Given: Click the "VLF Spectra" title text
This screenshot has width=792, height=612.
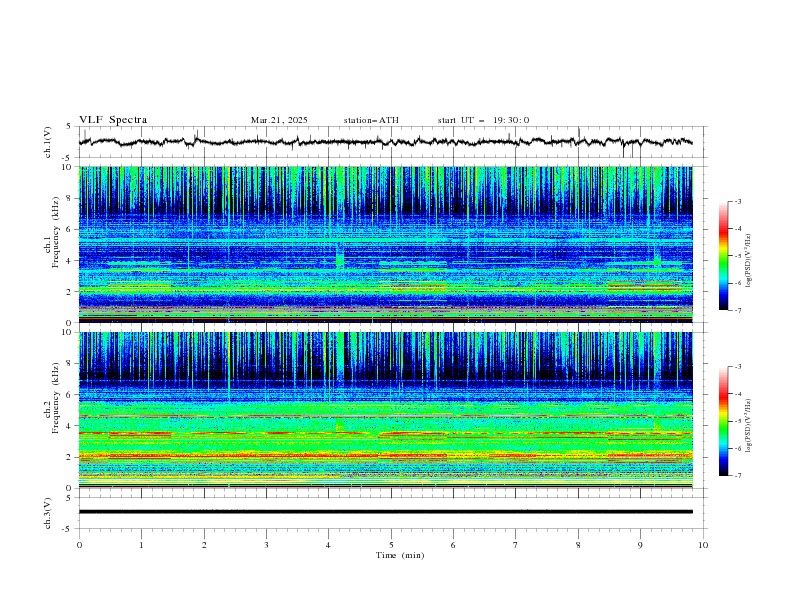Looking at the screenshot, I should point(113,120).
